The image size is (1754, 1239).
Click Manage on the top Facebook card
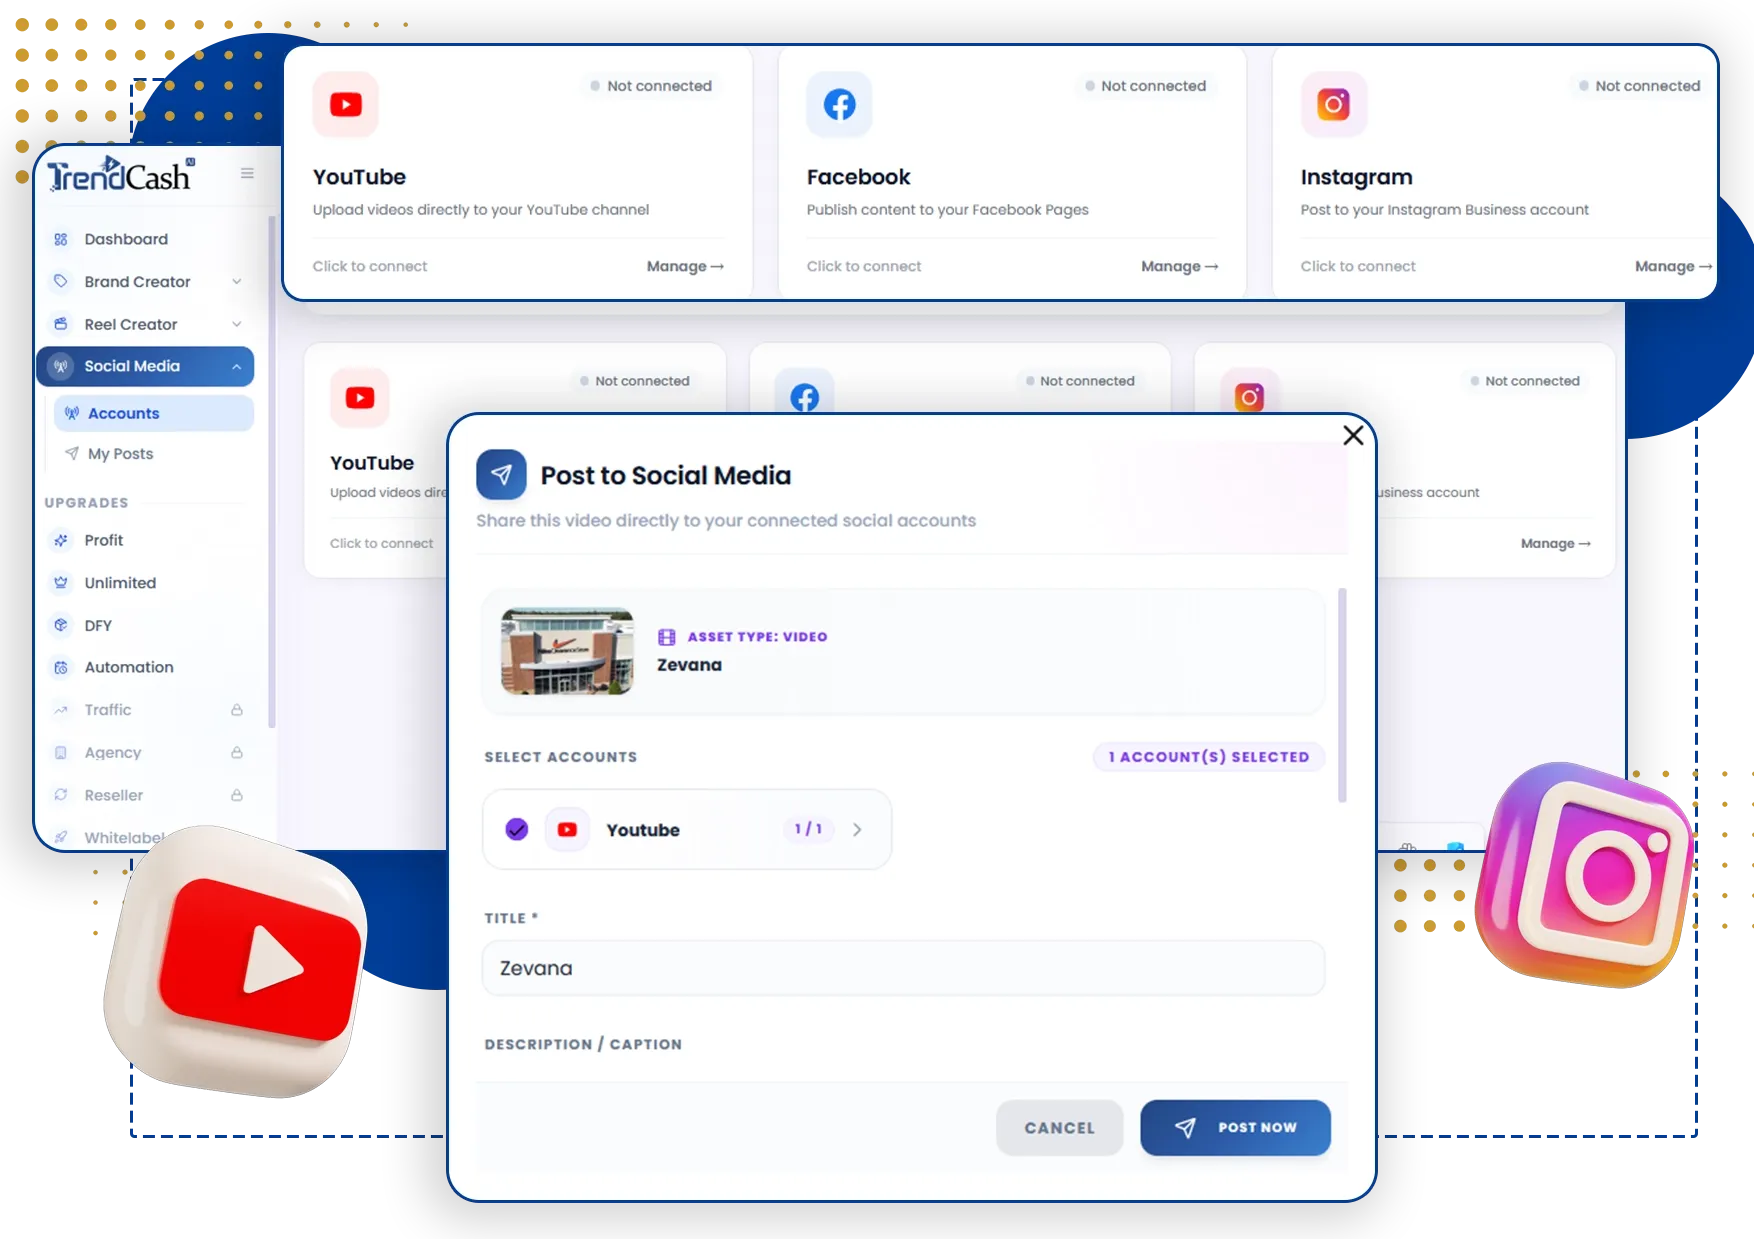(x=1179, y=266)
